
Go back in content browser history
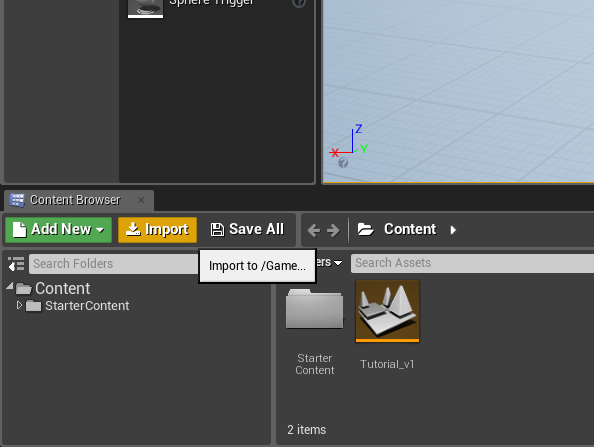tap(314, 230)
